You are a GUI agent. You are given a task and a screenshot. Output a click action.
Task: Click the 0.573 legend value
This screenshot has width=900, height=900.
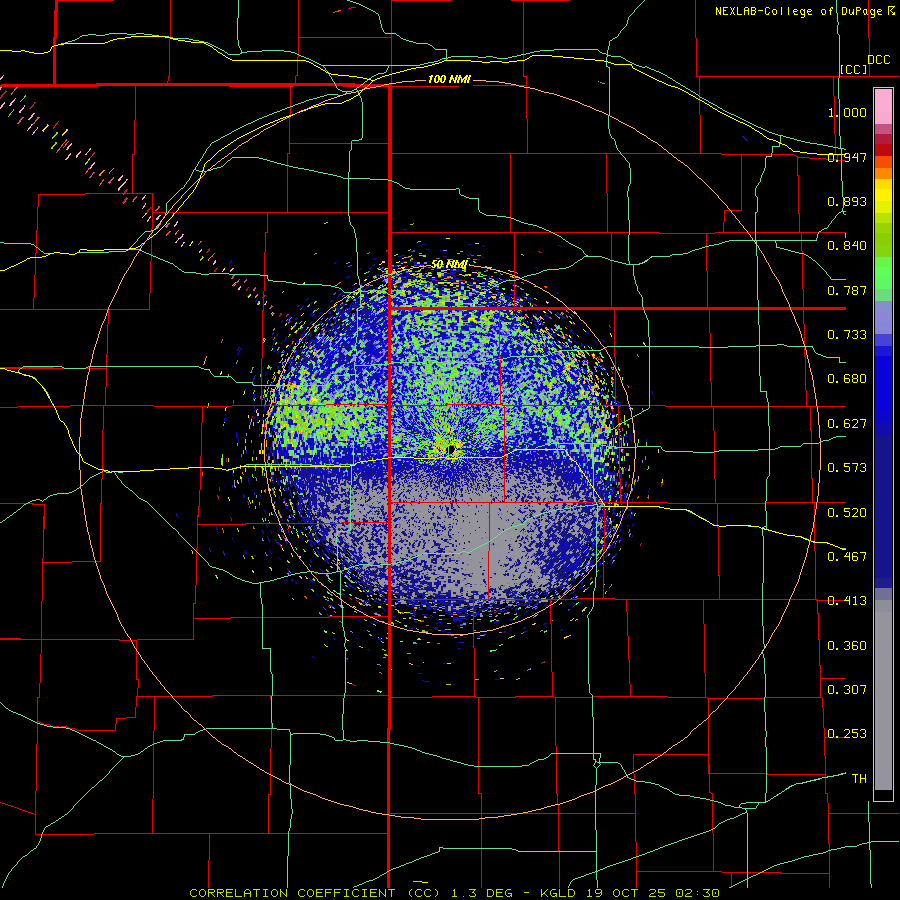point(847,468)
